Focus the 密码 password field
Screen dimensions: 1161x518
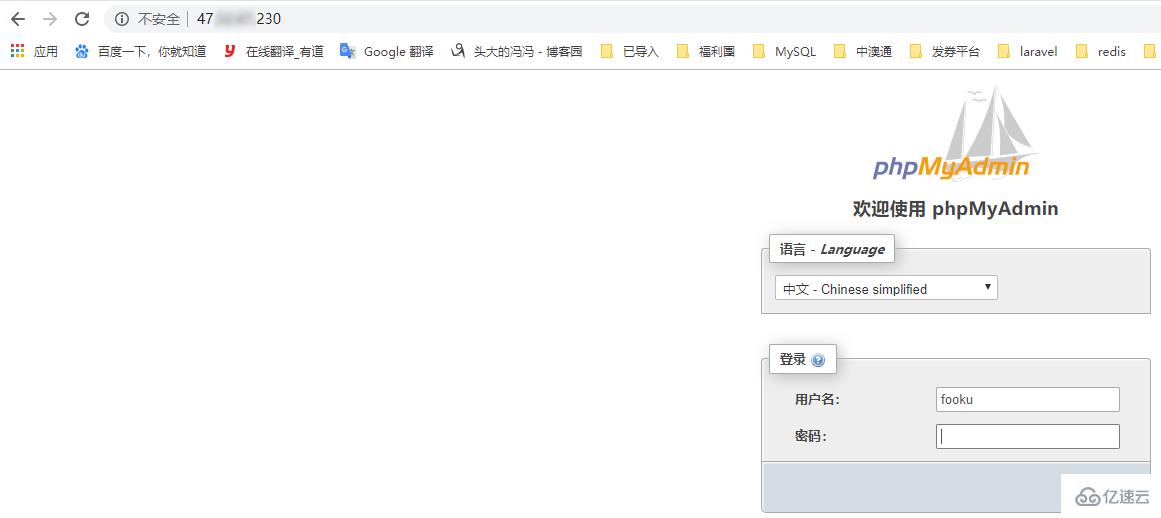click(1028, 437)
